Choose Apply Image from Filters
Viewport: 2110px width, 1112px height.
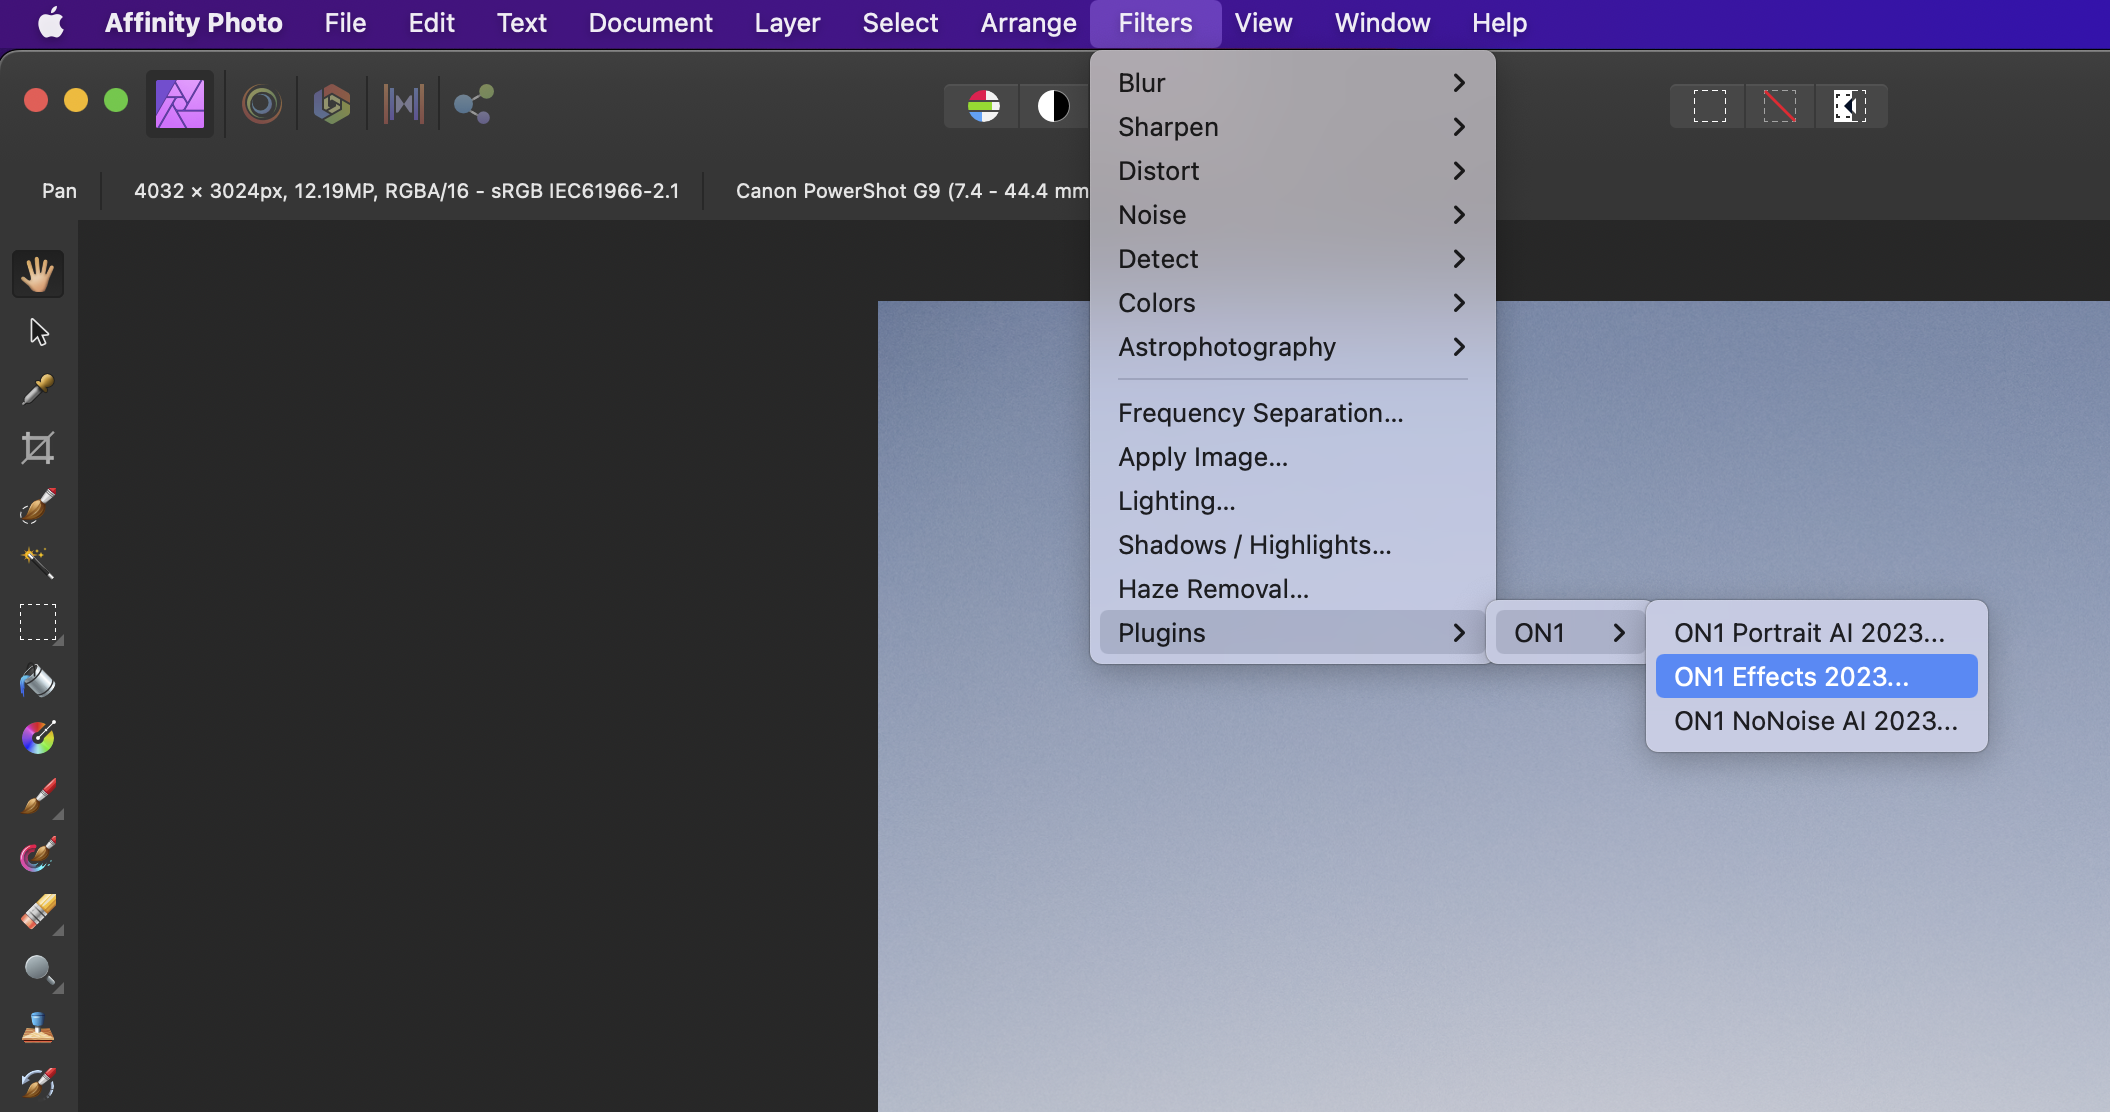[1293, 457]
